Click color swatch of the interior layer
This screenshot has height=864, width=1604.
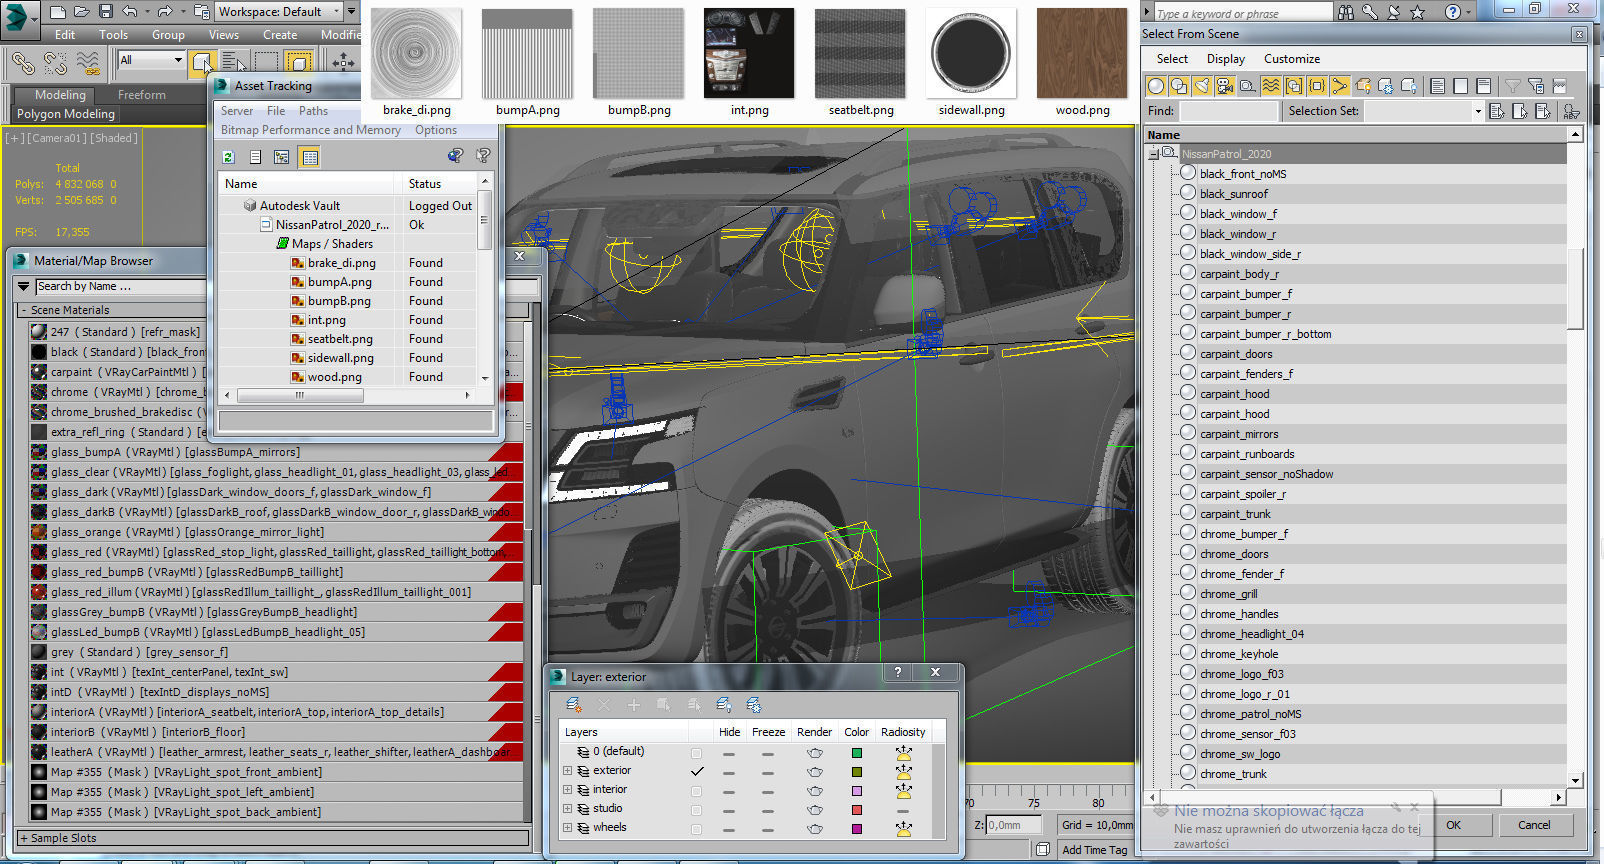857,791
